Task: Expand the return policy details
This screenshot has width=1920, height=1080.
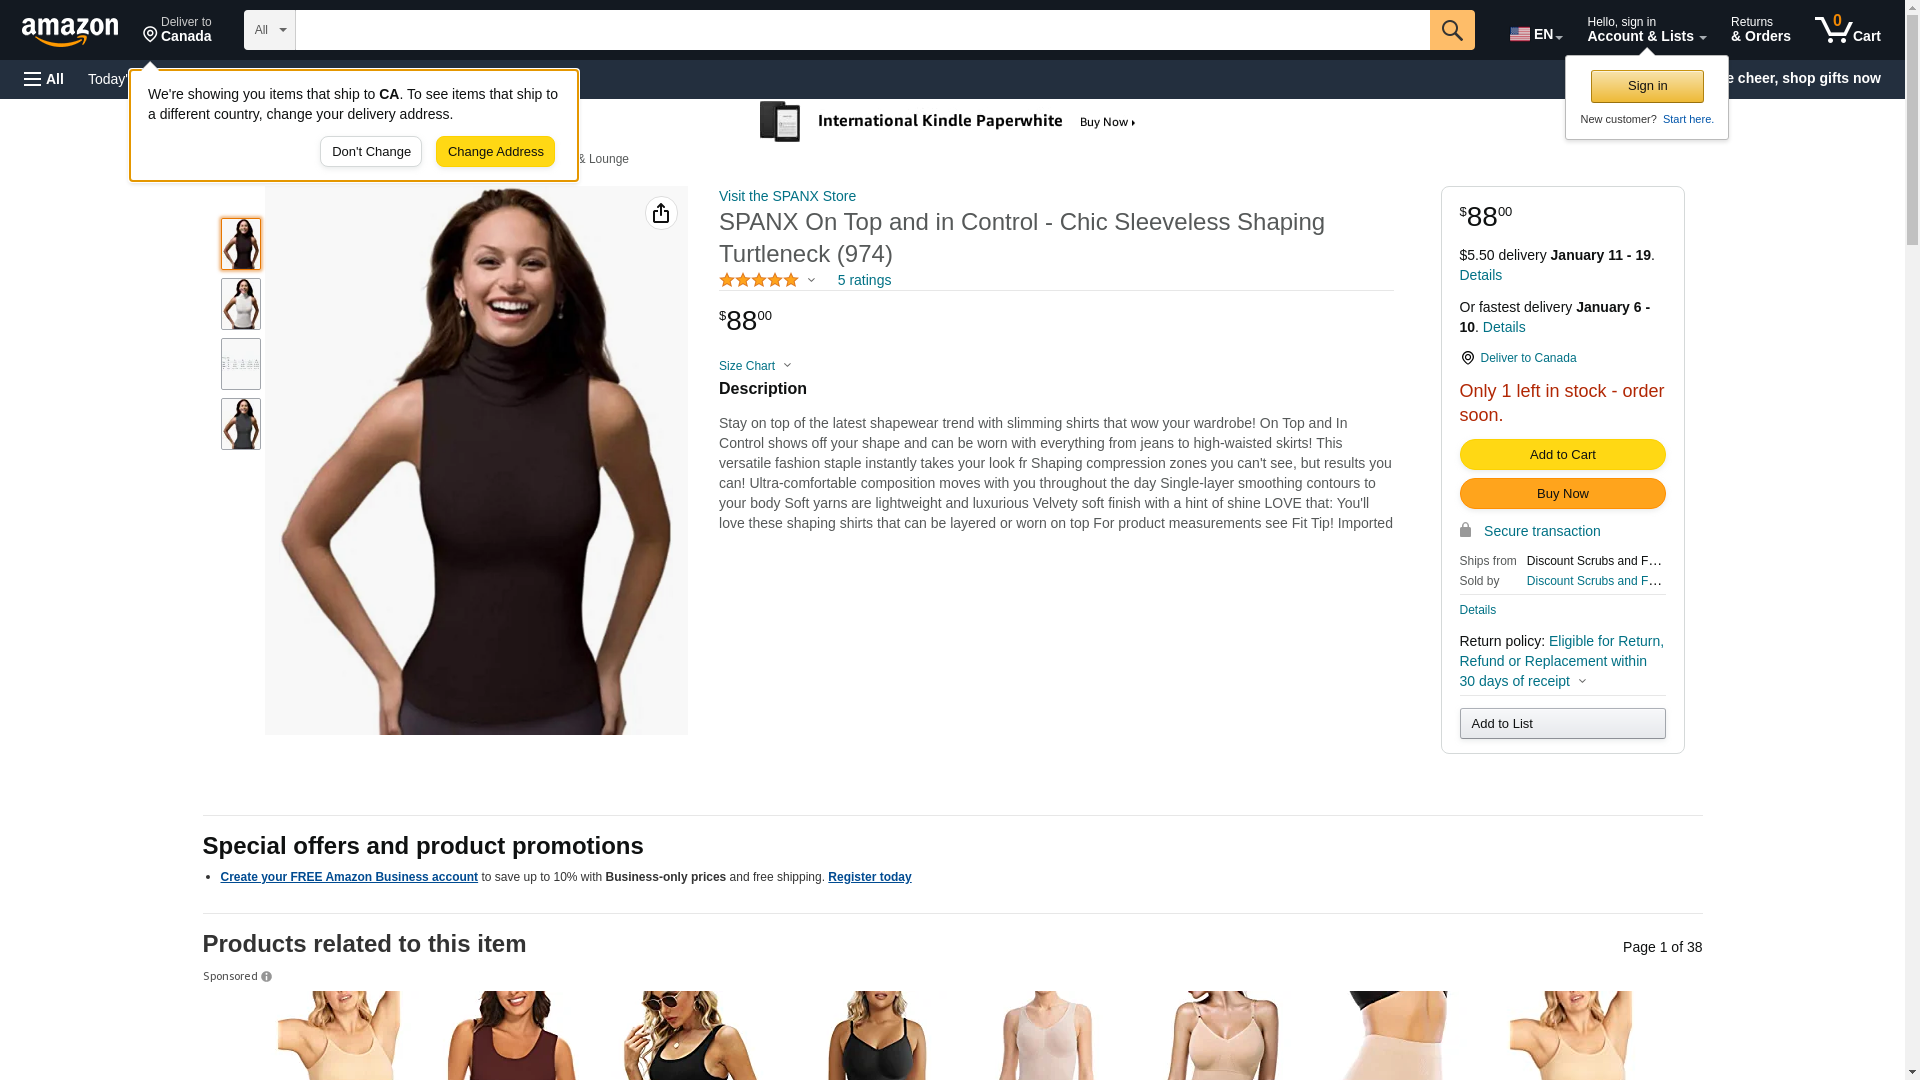Action: pyautogui.click(x=1562, y=661)
